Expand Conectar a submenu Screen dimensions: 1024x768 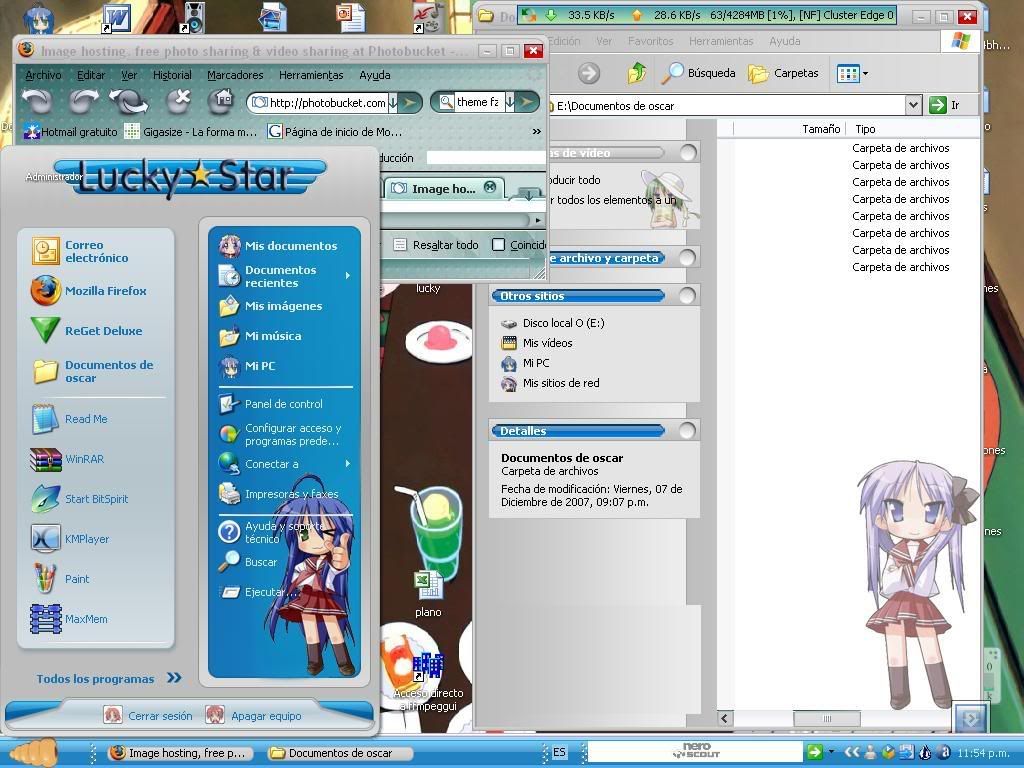pyautogui.click(x=347, y=464)
